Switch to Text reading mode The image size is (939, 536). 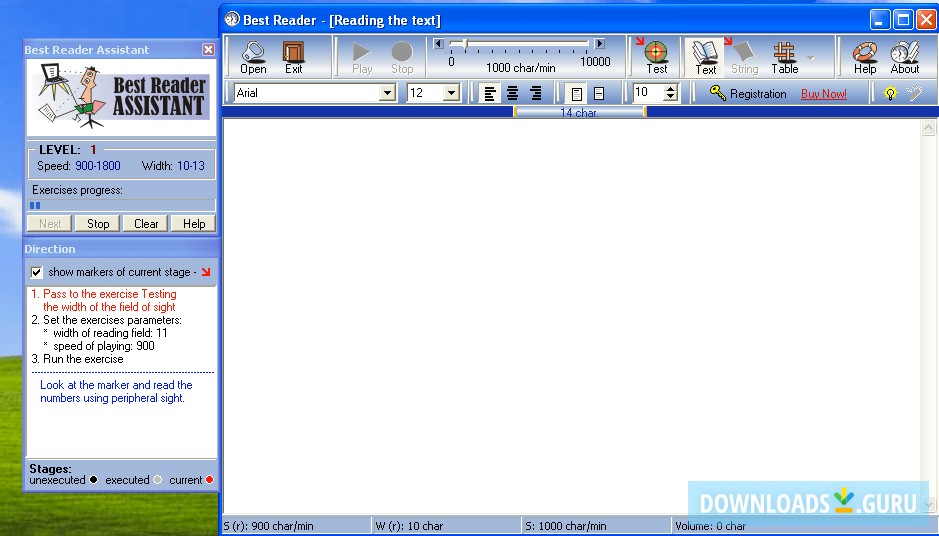point(705,57)
